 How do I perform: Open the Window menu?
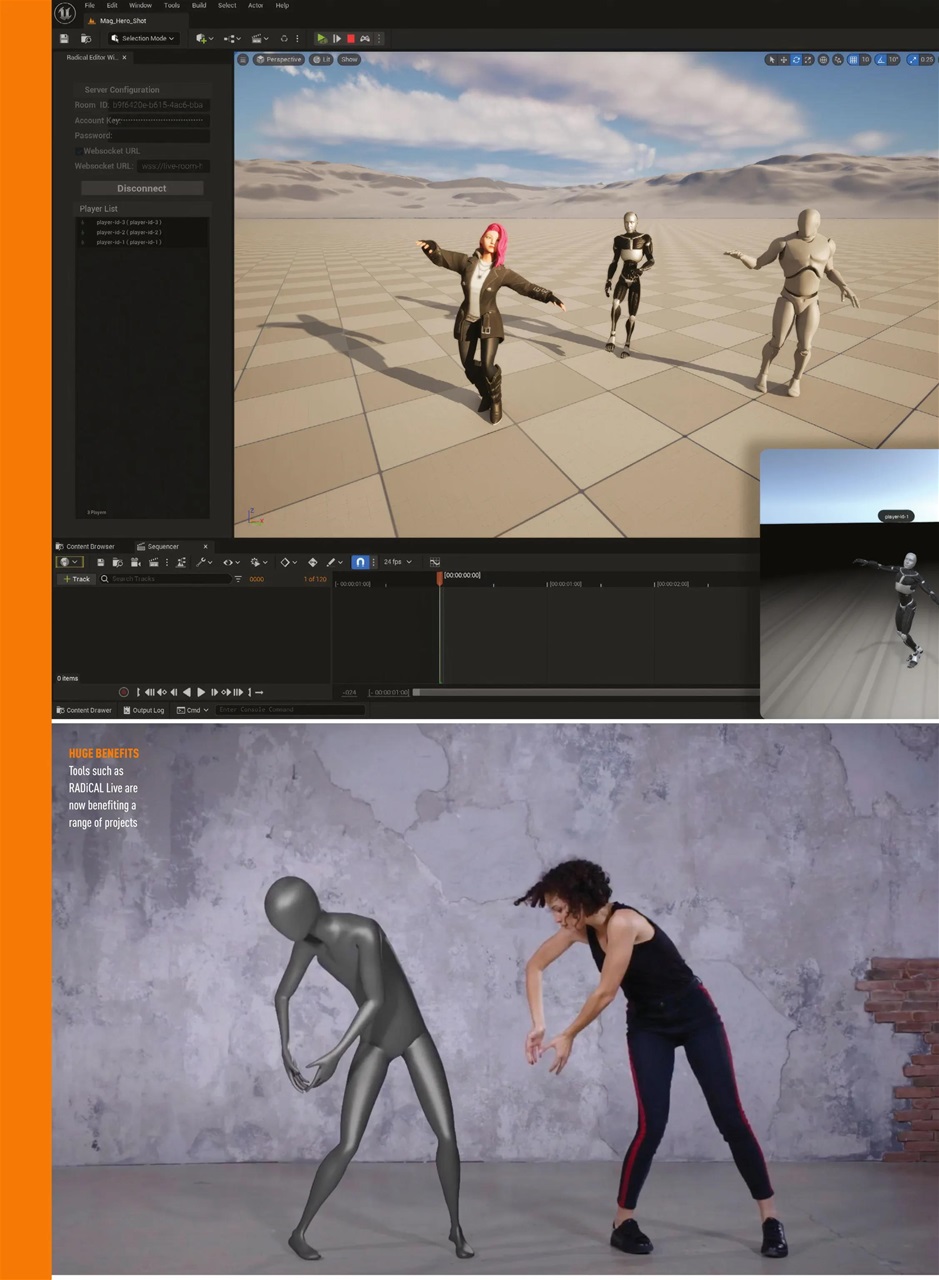[140, 5]
